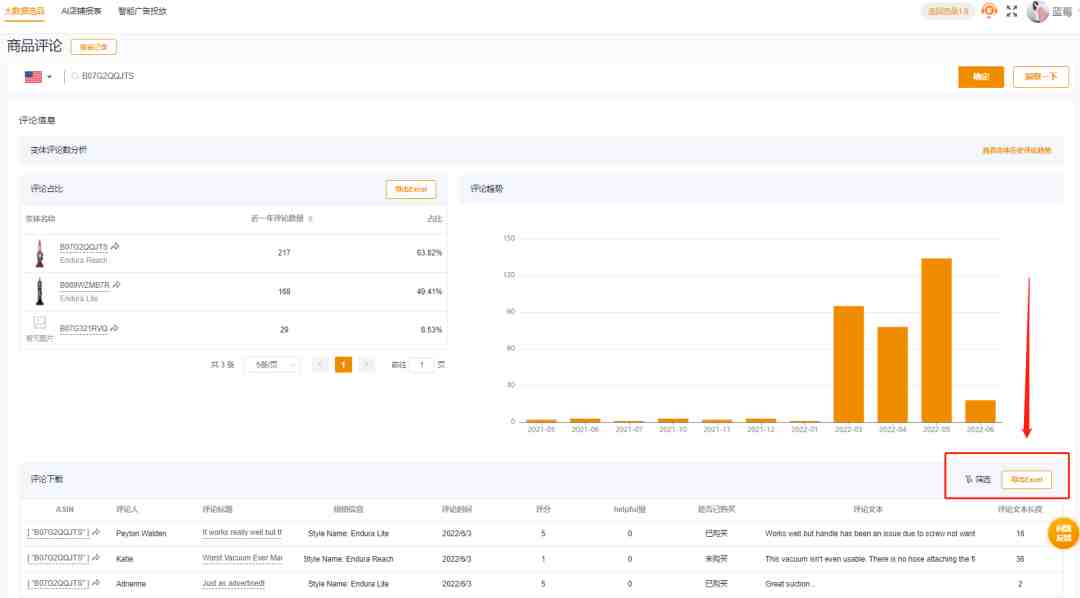Viewport: 1080px width, 598px height.
Task: Open the 5 per page size dropdown
Action: tap(273, 364)
